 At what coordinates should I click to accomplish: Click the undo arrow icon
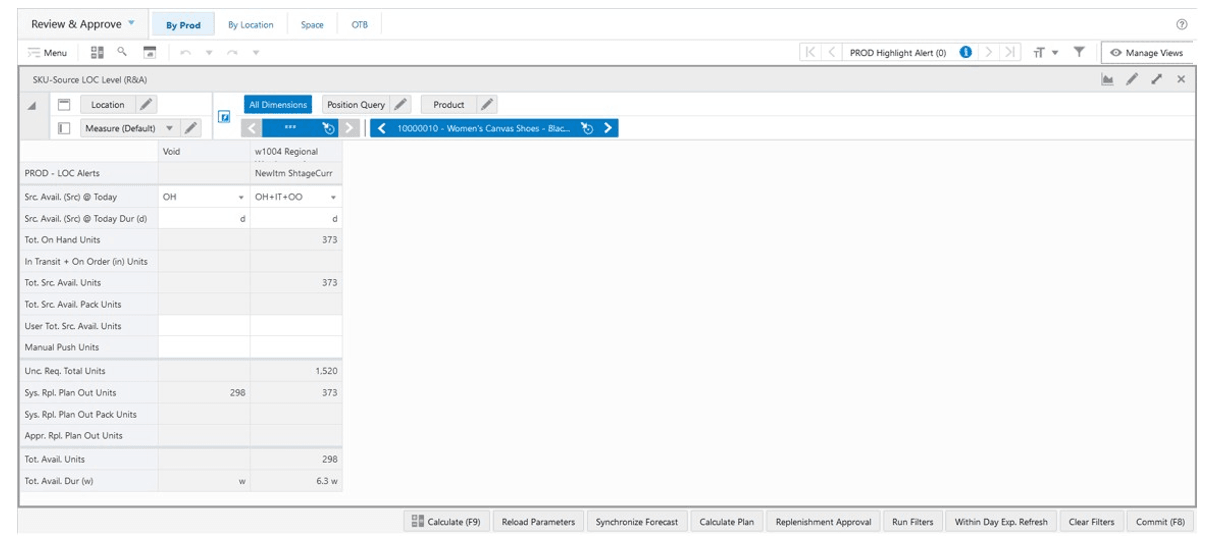click(x=187, y=52)
